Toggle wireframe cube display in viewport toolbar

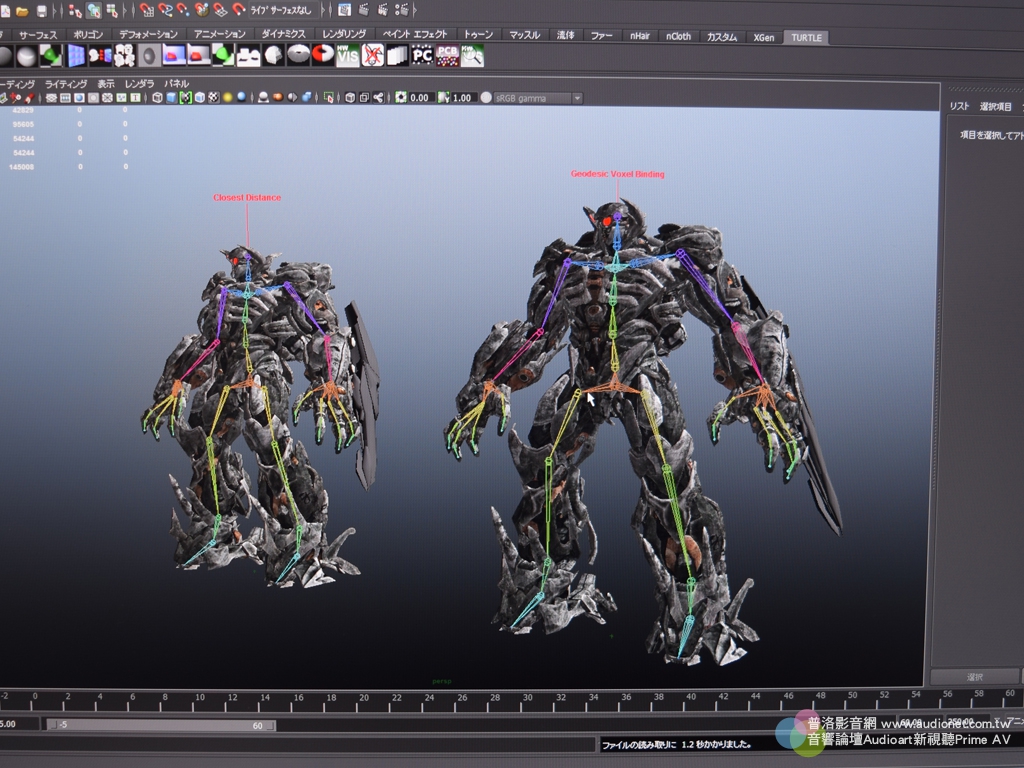coord(157,98)
